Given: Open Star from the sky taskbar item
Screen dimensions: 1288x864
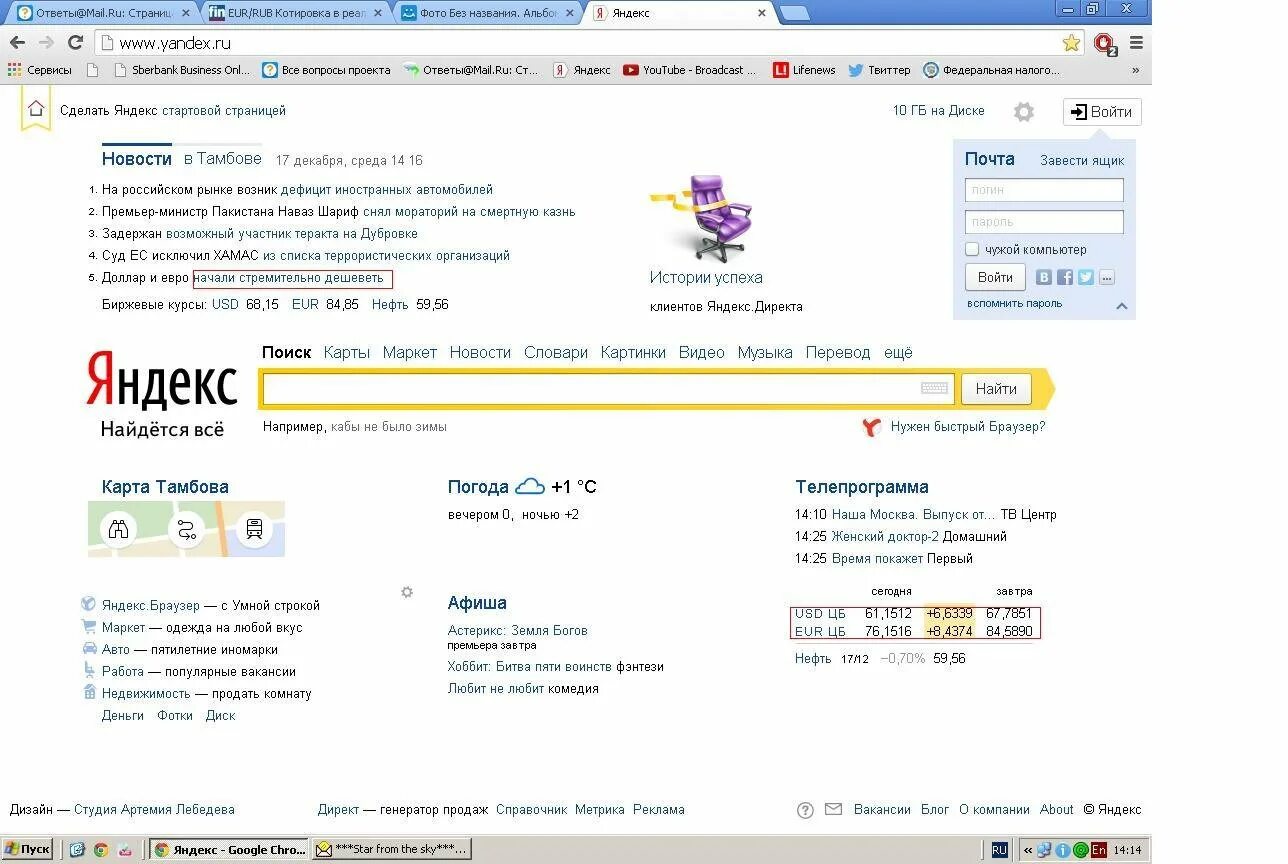Looking at the screenshot, I should 391,850.
